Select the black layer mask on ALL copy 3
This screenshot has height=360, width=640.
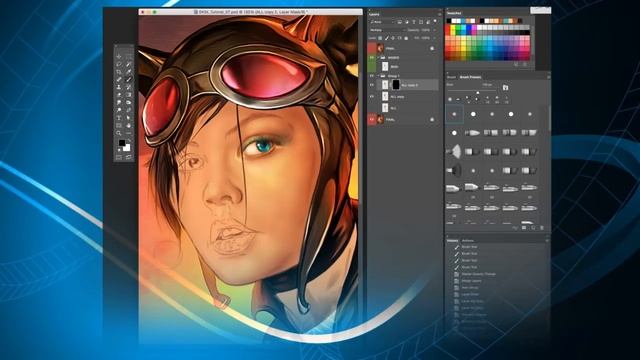(396, 85)
